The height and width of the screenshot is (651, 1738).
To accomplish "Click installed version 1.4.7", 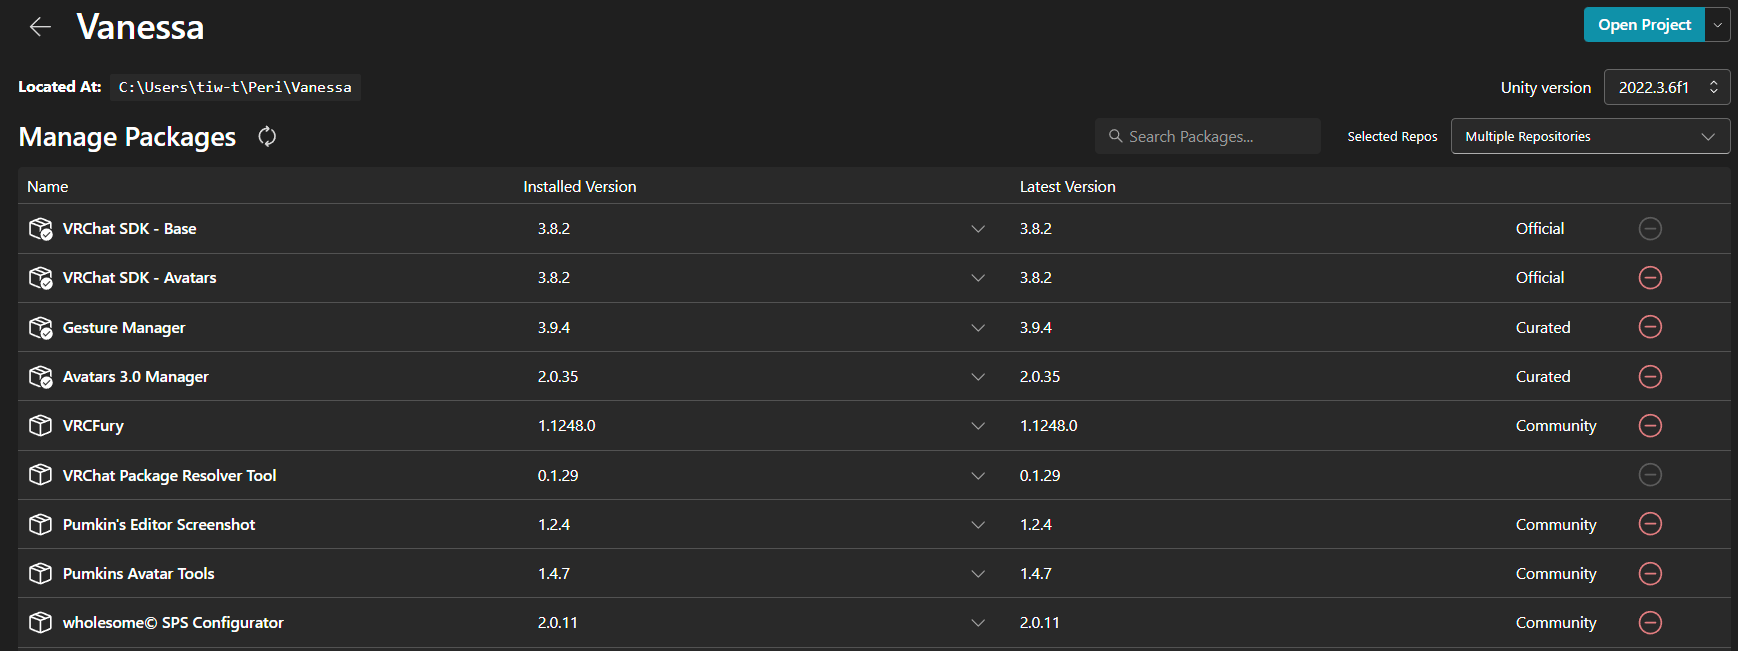I will [x=554, y=574].
